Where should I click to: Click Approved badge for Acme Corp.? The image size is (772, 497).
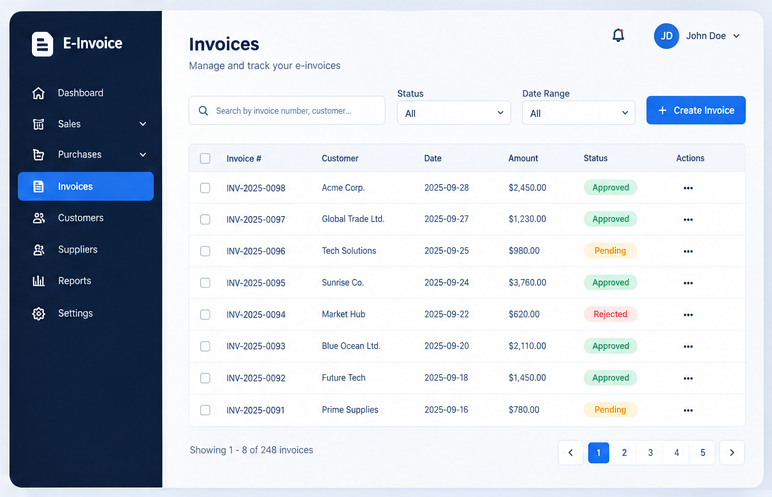[610, 188]
